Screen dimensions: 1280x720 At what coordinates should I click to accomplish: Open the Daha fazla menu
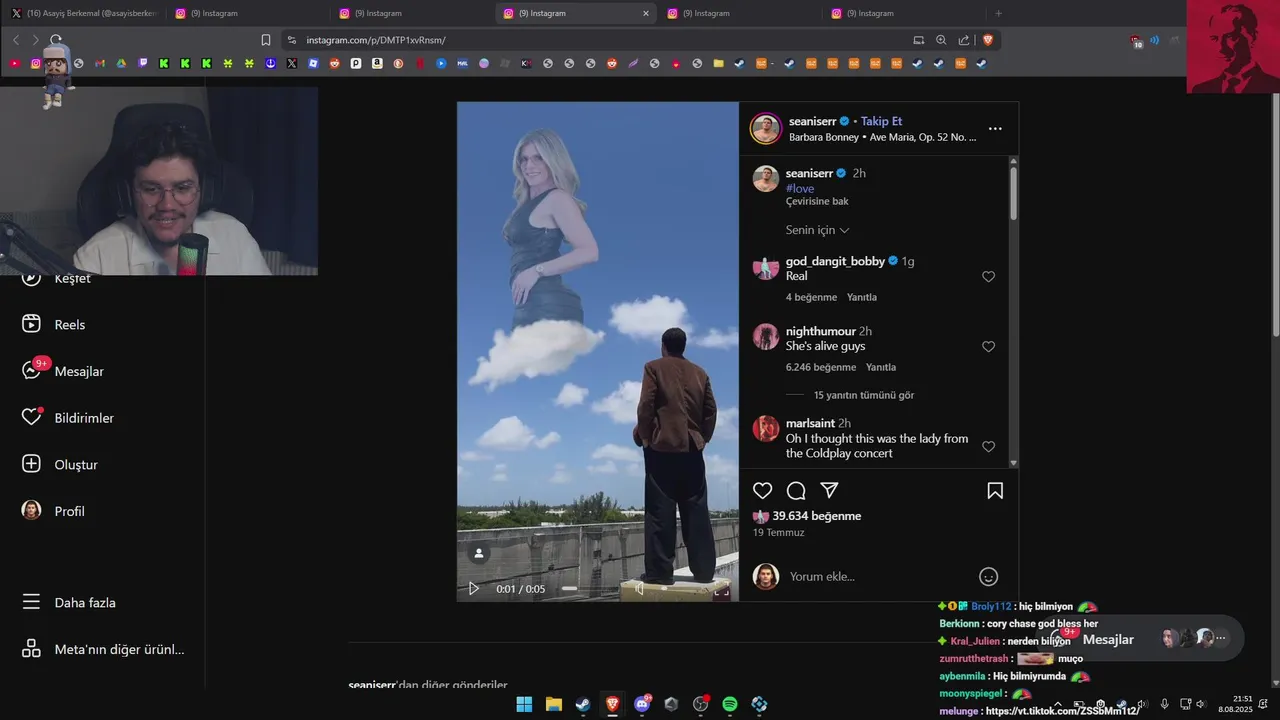click(68, 603)
